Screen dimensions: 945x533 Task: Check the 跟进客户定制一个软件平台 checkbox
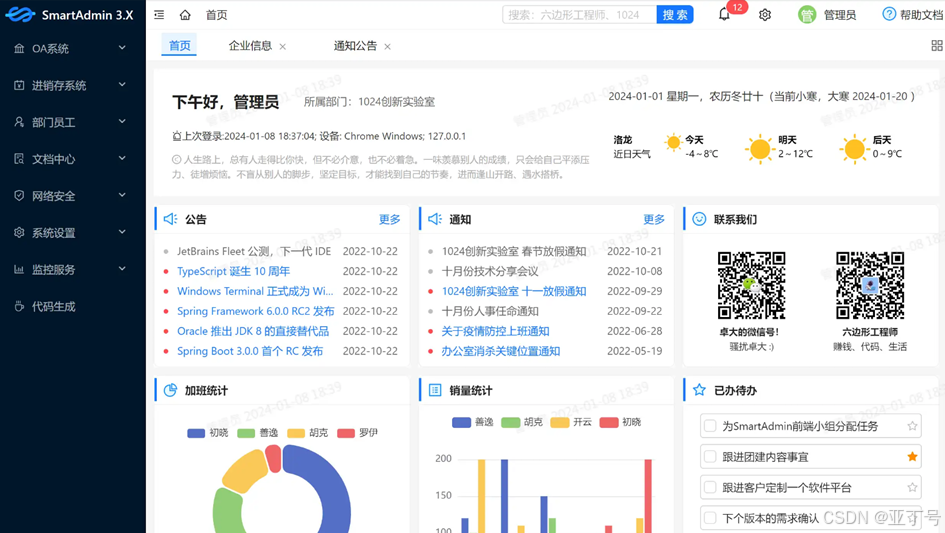[x=710, y=487]
